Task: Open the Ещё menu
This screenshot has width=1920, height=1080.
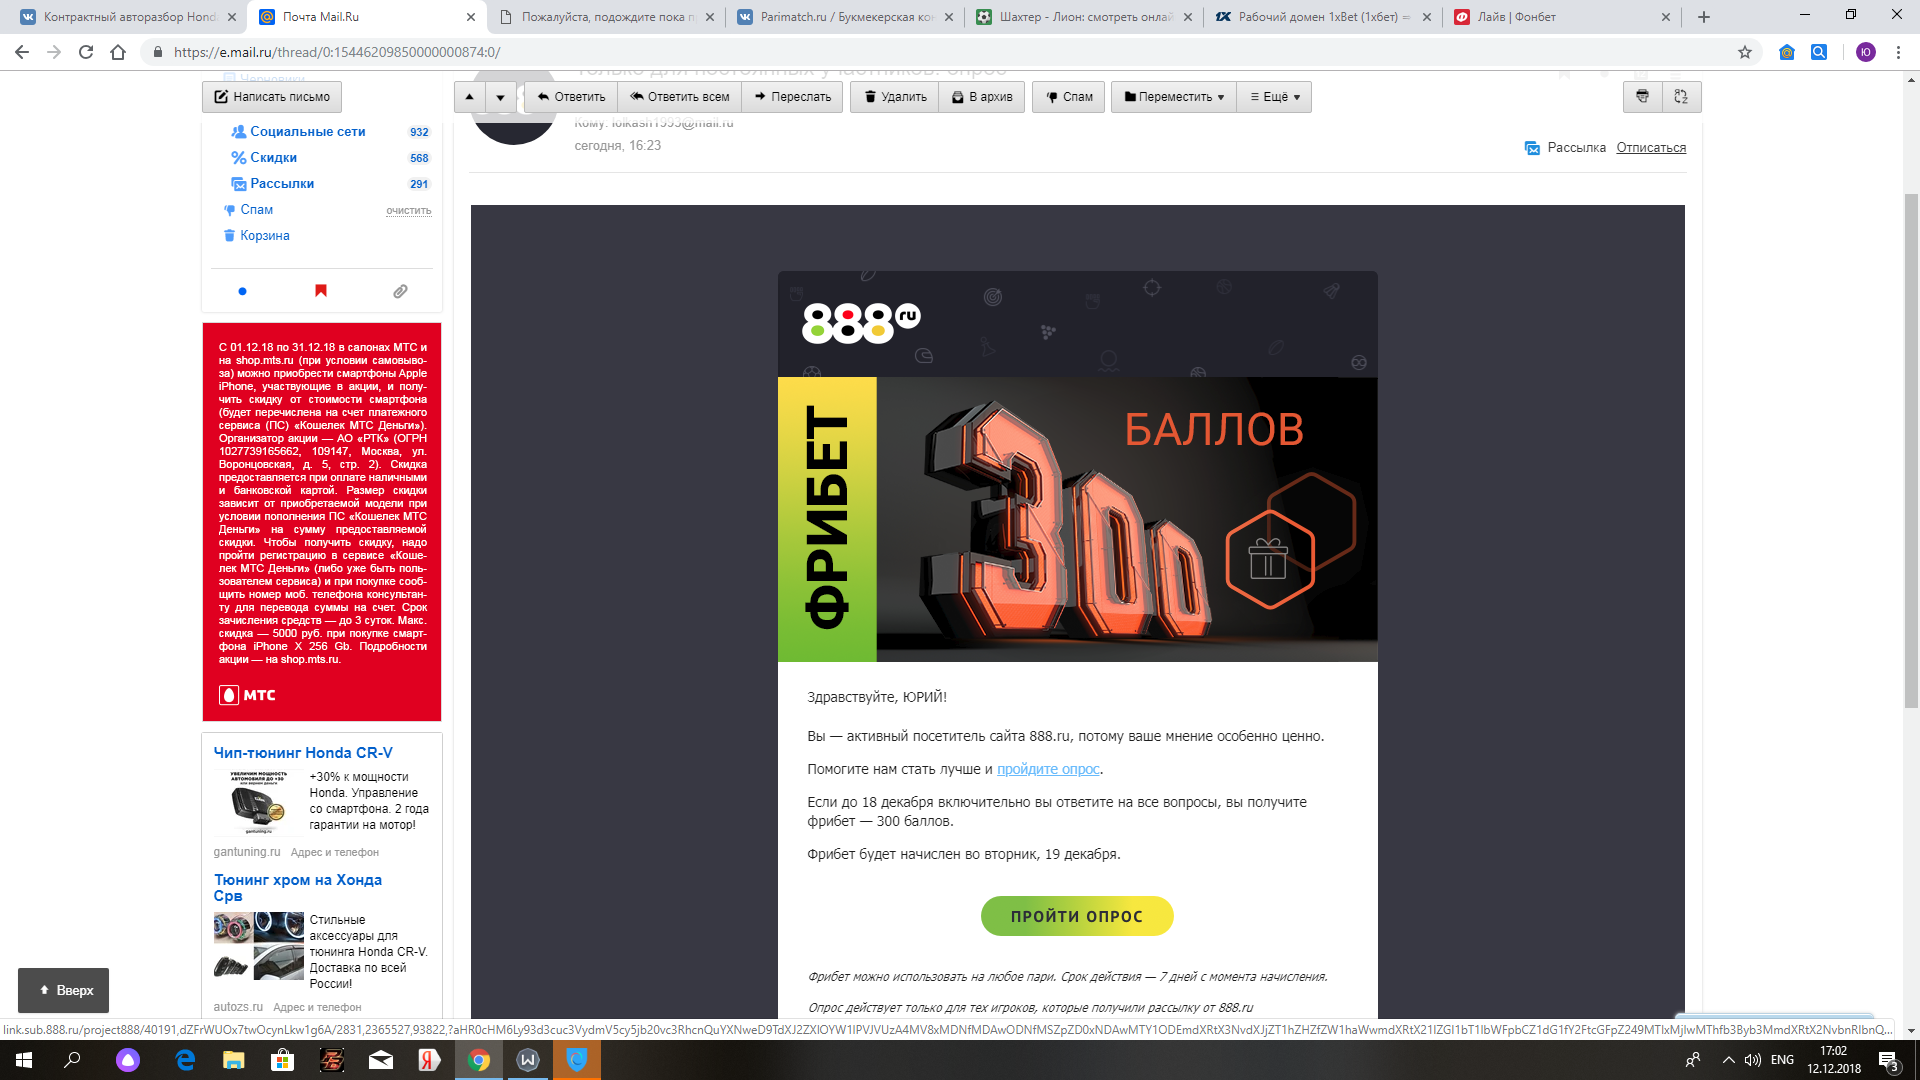Action: click(x=1273, y=97)
